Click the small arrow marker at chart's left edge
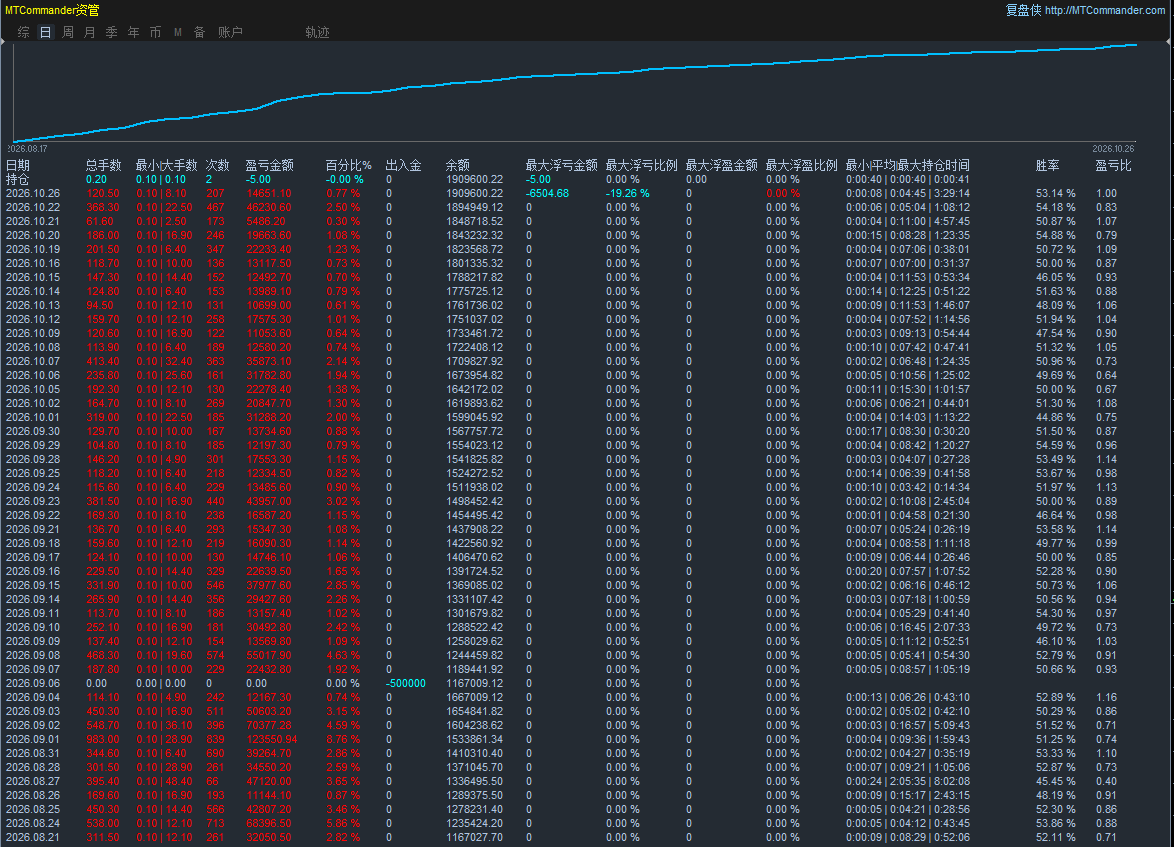The width and height of the screenshot is (1174, 847). pos(3,43)
